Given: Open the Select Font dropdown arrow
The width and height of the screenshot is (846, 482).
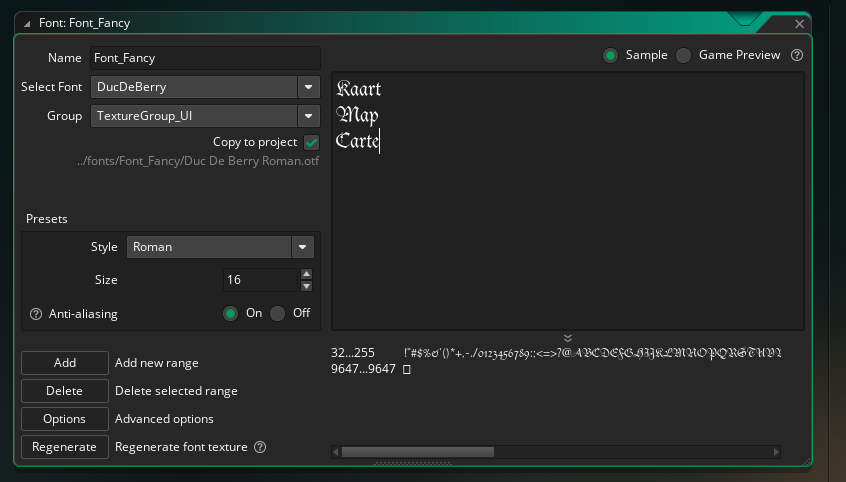Looking at the screenshot, I should [309, 87].
